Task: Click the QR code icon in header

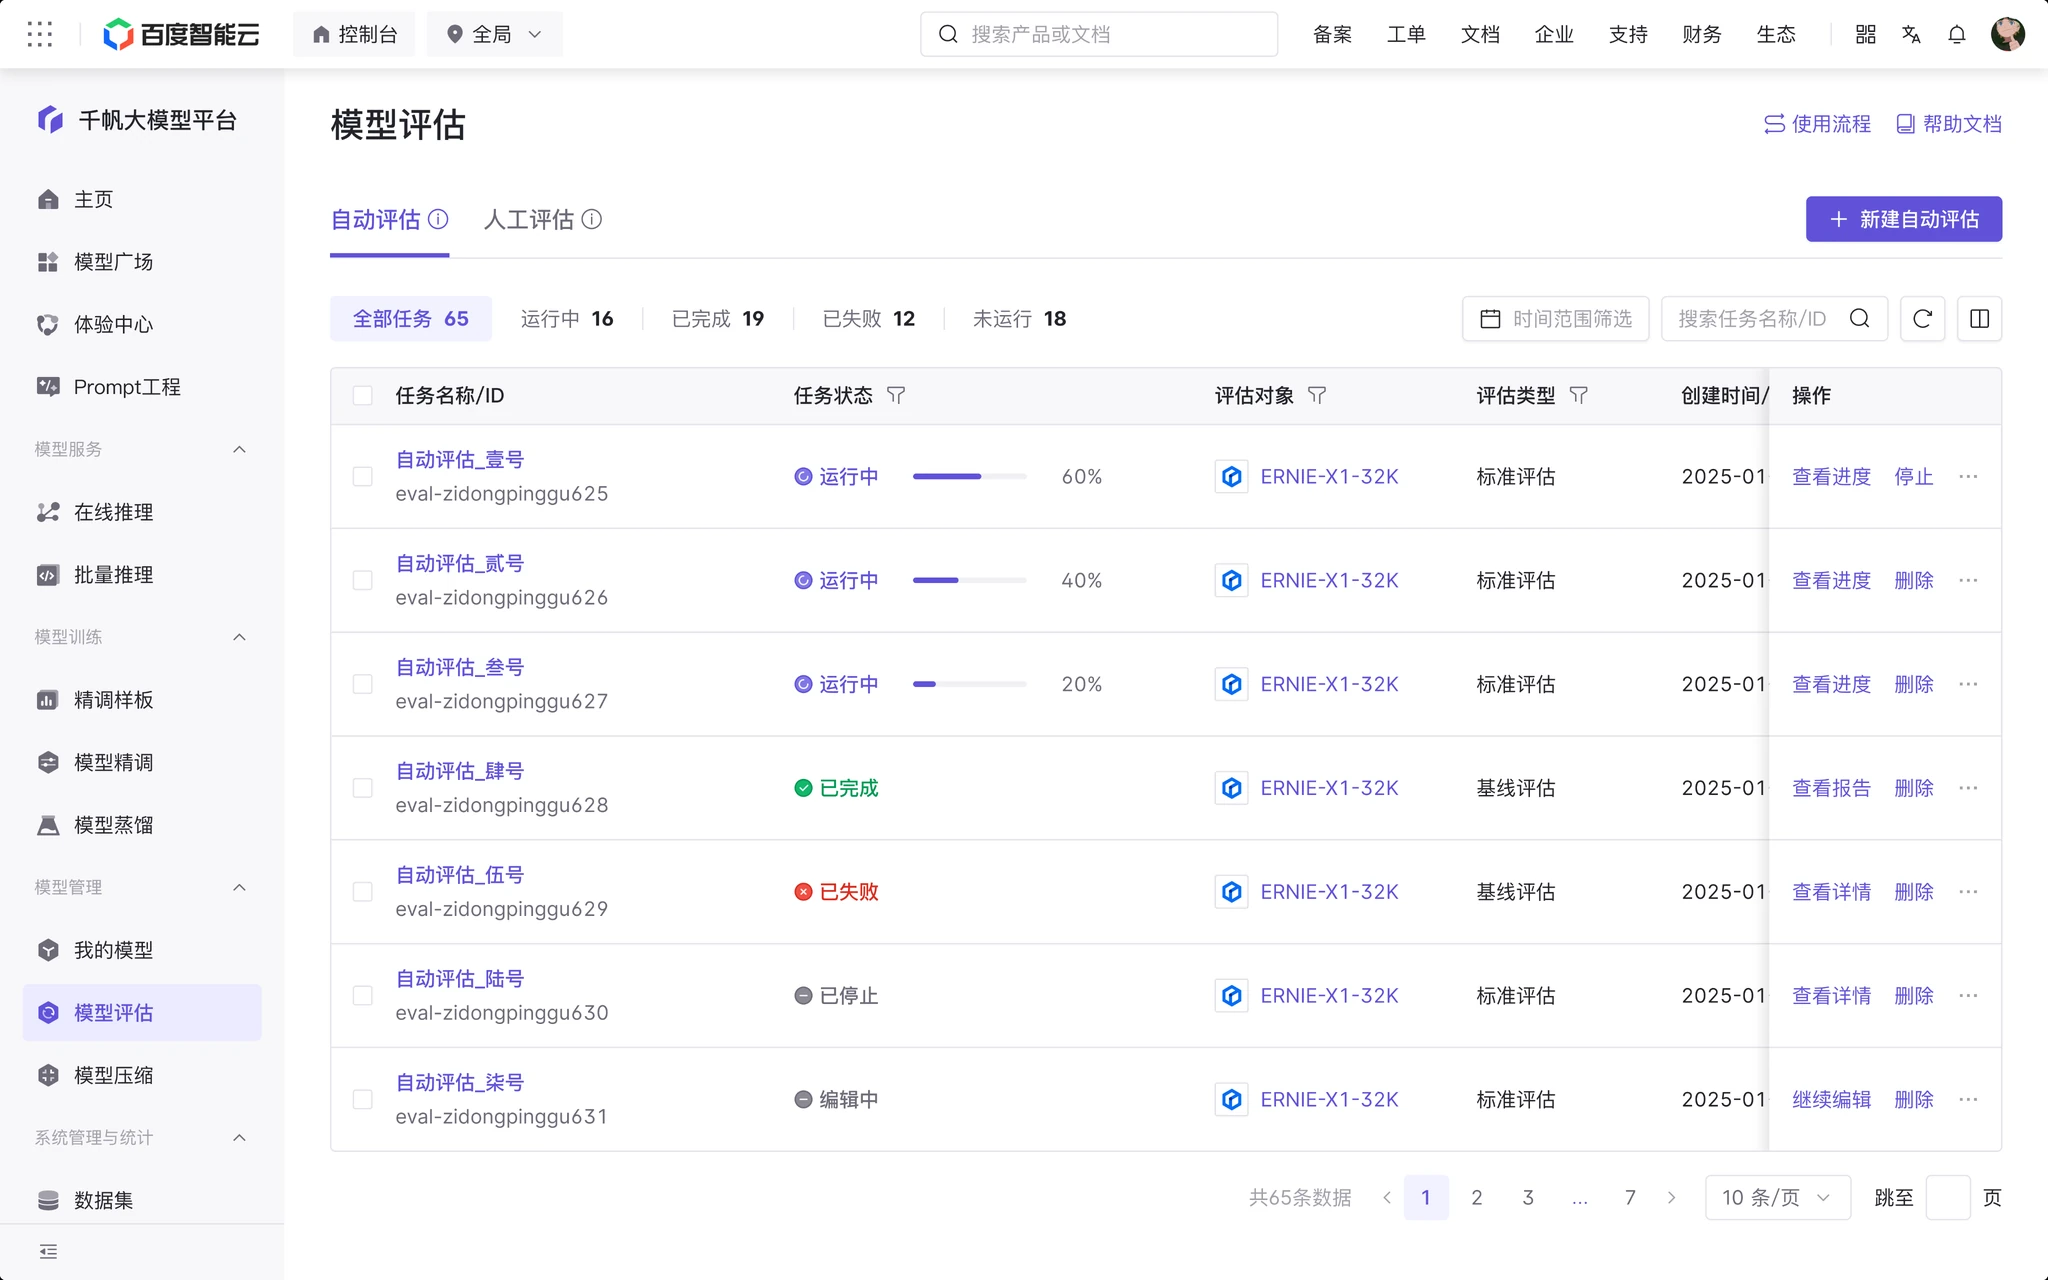Action: pyautogui.click(x=1865, y=34)
